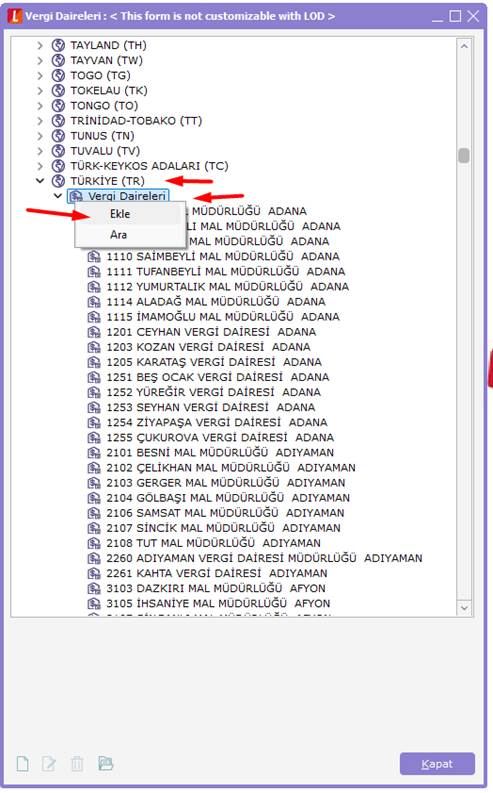
Task: Click the new record page icon
Action: [x=23, y=764]
